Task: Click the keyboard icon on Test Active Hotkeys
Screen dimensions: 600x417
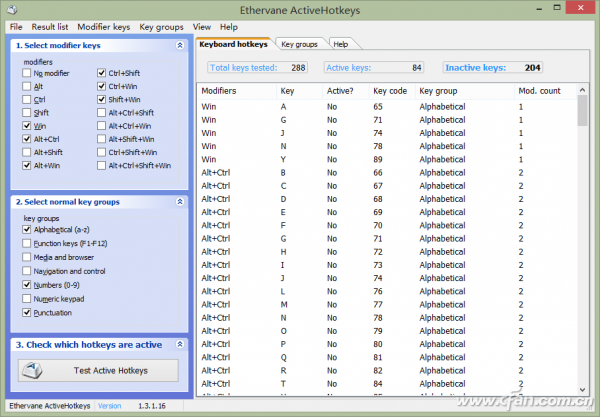Action: point(33,371)
